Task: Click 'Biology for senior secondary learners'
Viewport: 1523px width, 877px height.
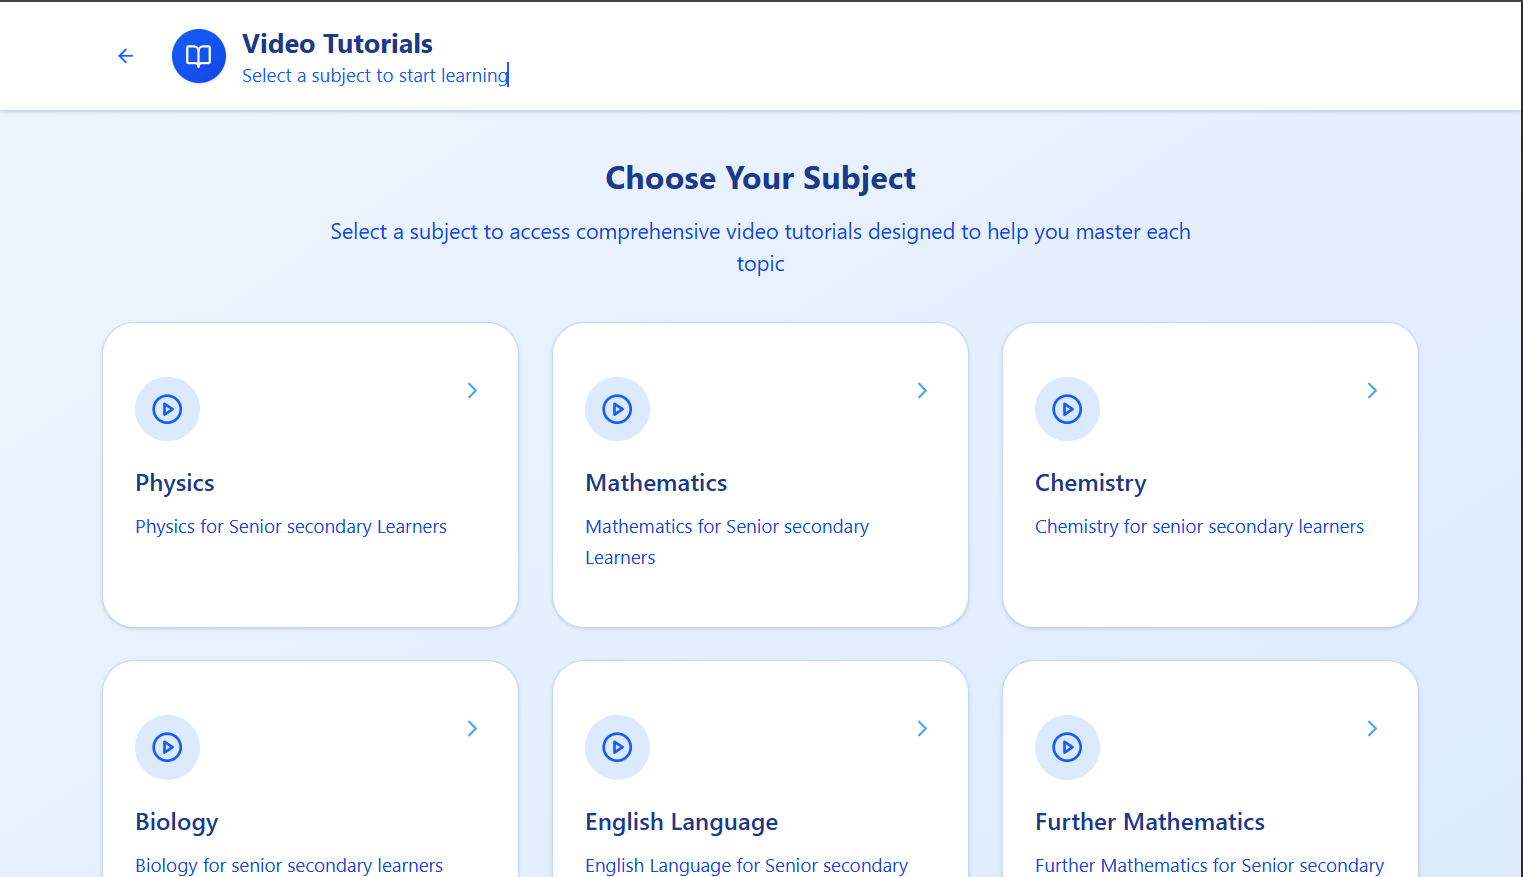Action: coord(289,865)
